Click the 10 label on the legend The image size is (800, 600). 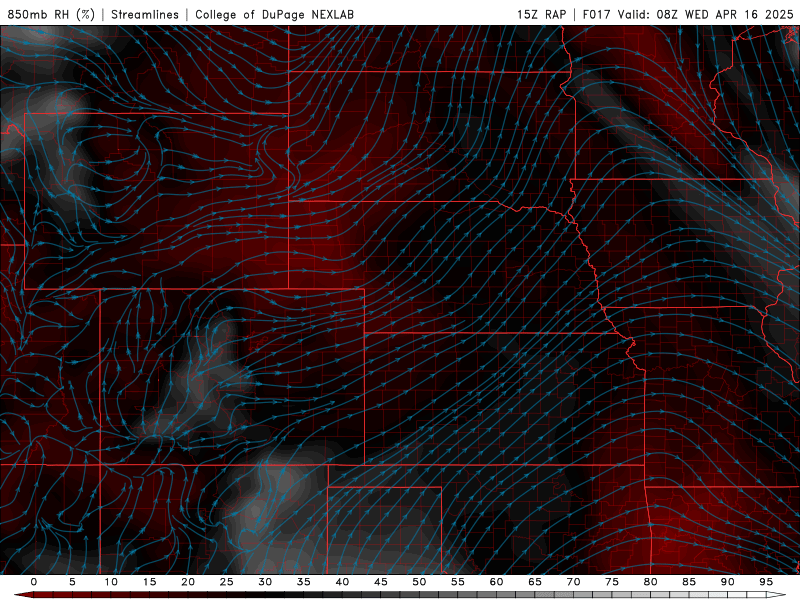point(111,582)
